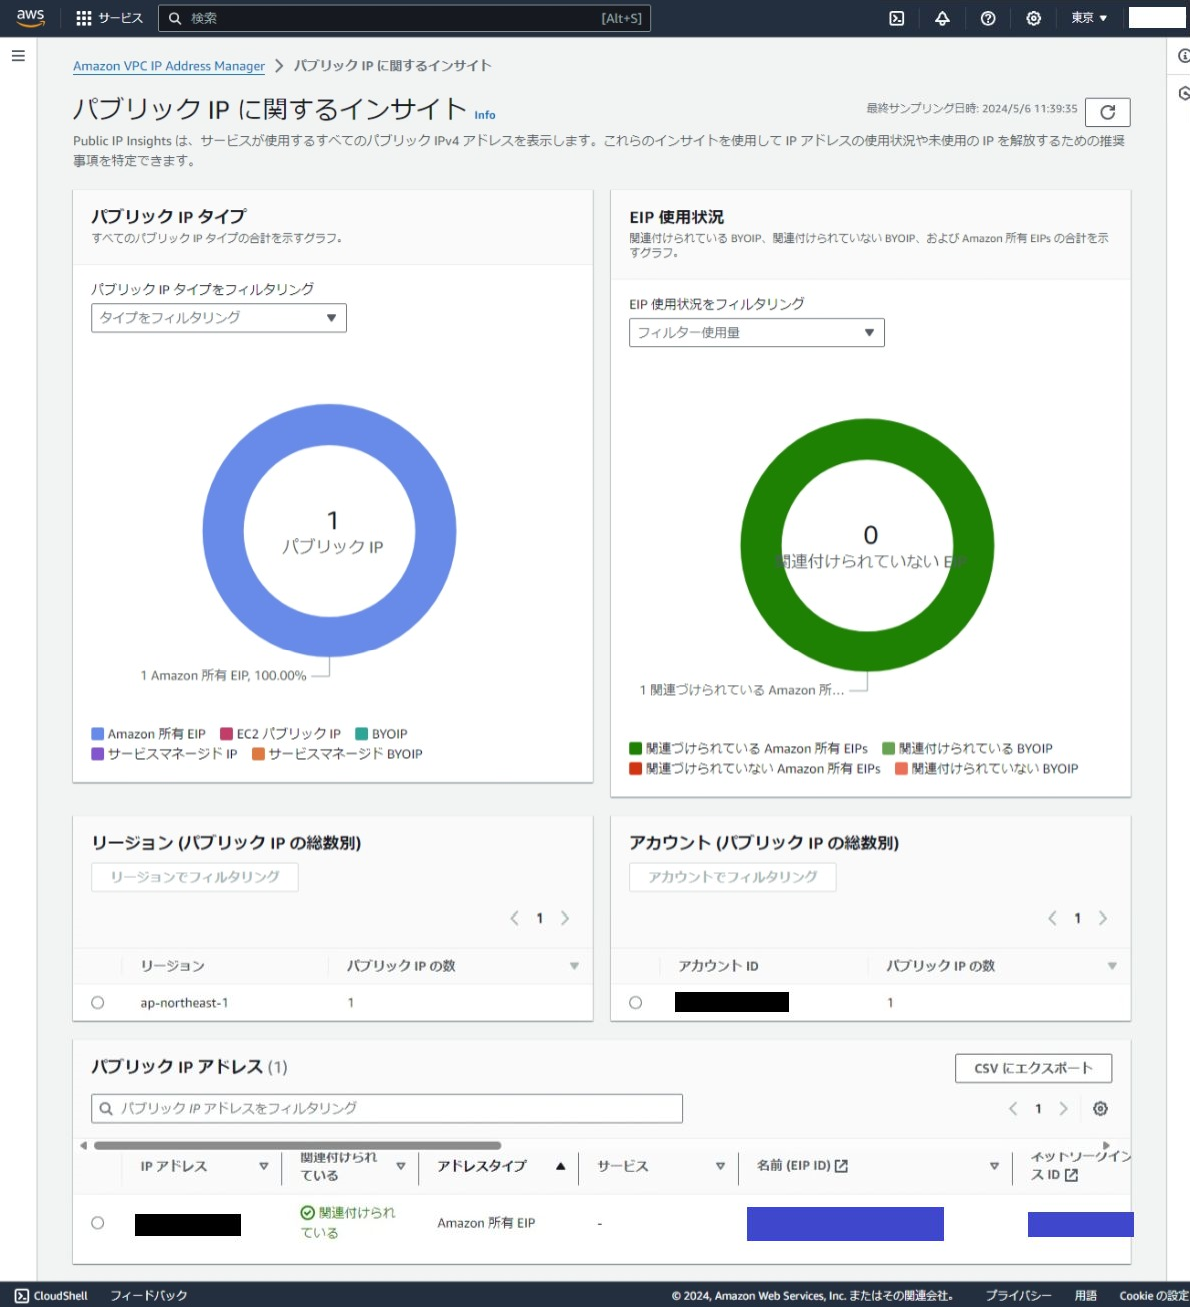Click the external link icon beside ネットワークインターフェイス ID

tap(1072, 1175)
